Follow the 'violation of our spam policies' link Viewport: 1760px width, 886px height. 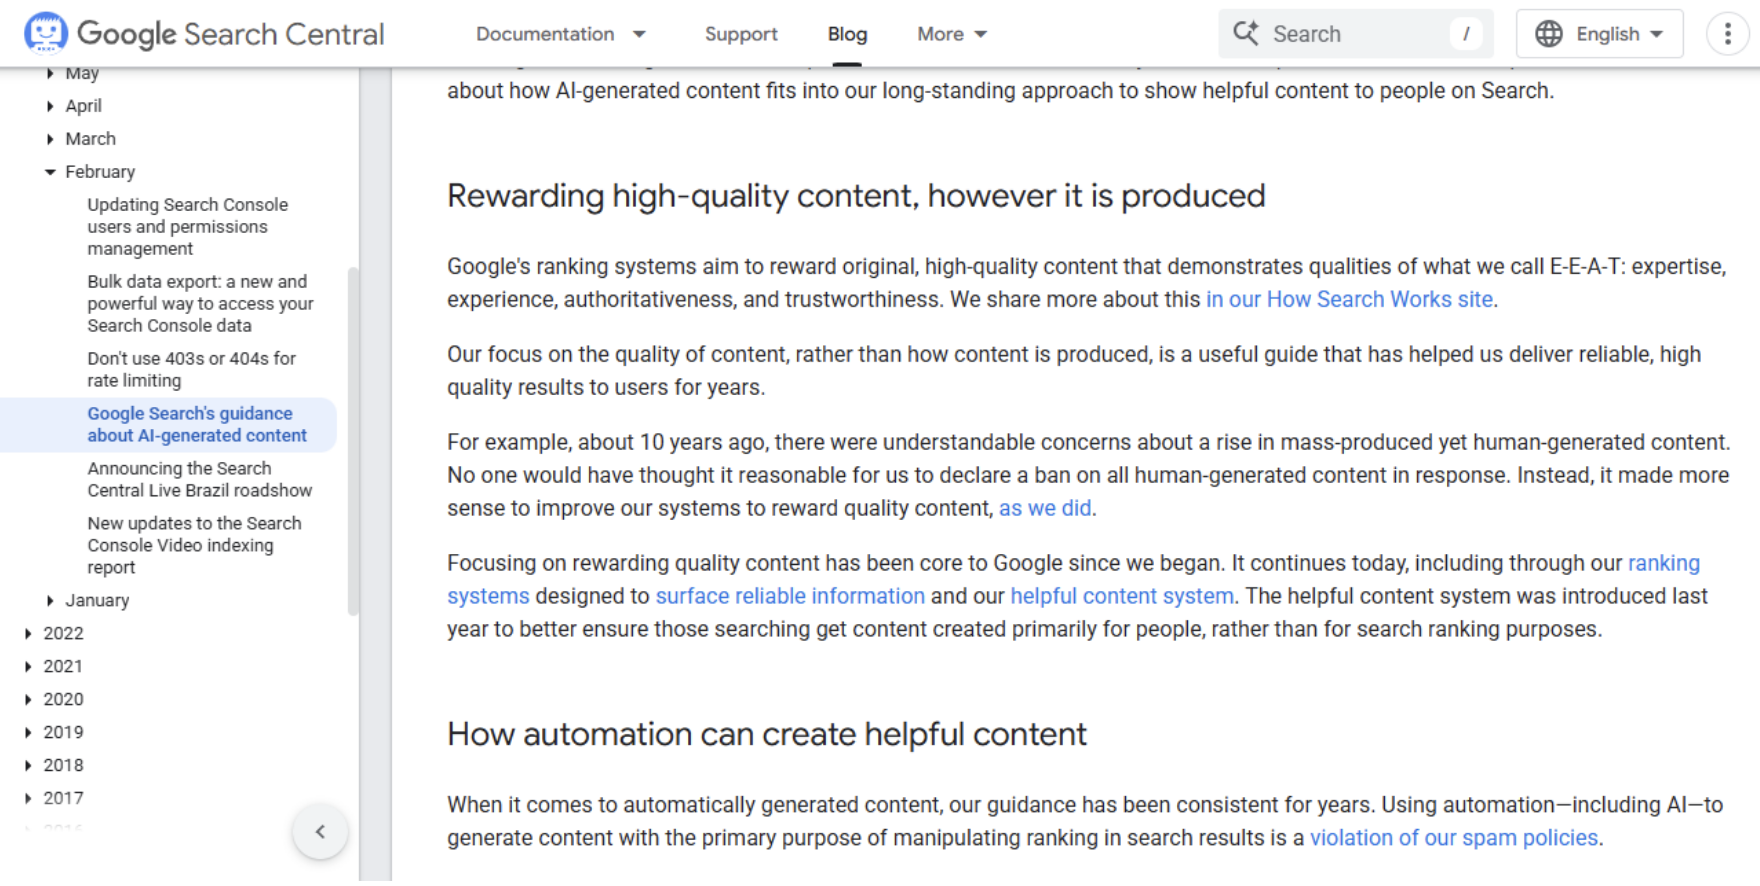[1454, 837]
